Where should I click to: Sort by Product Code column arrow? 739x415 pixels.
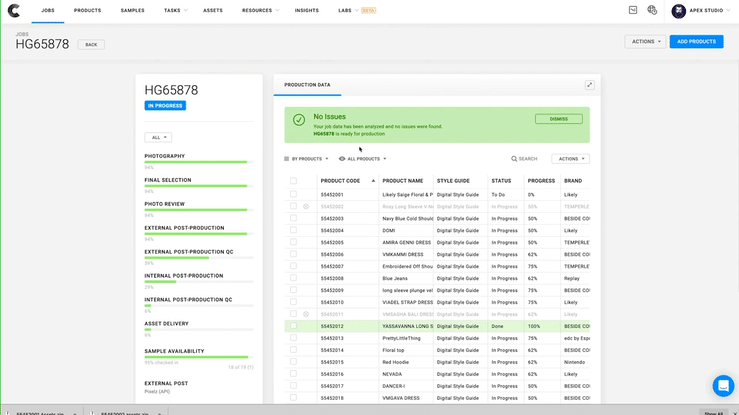coord(373,181)
